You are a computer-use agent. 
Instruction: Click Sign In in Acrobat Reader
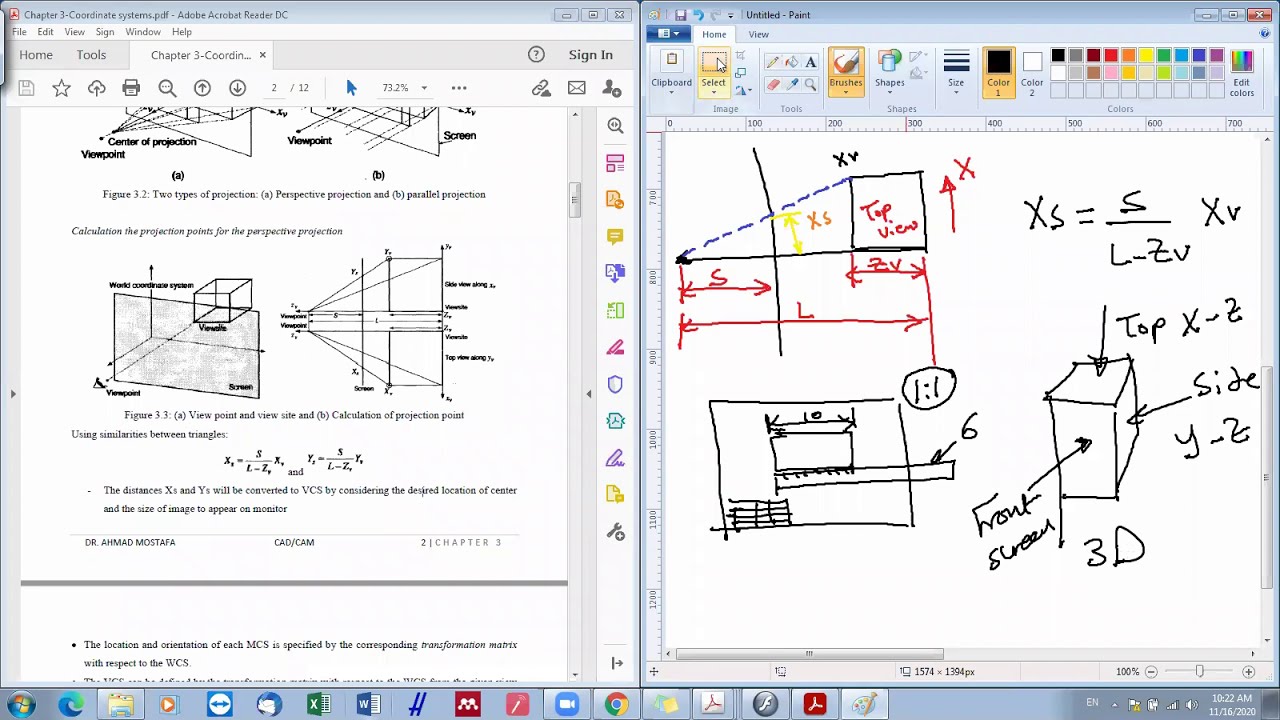click(x=591, y=55)
